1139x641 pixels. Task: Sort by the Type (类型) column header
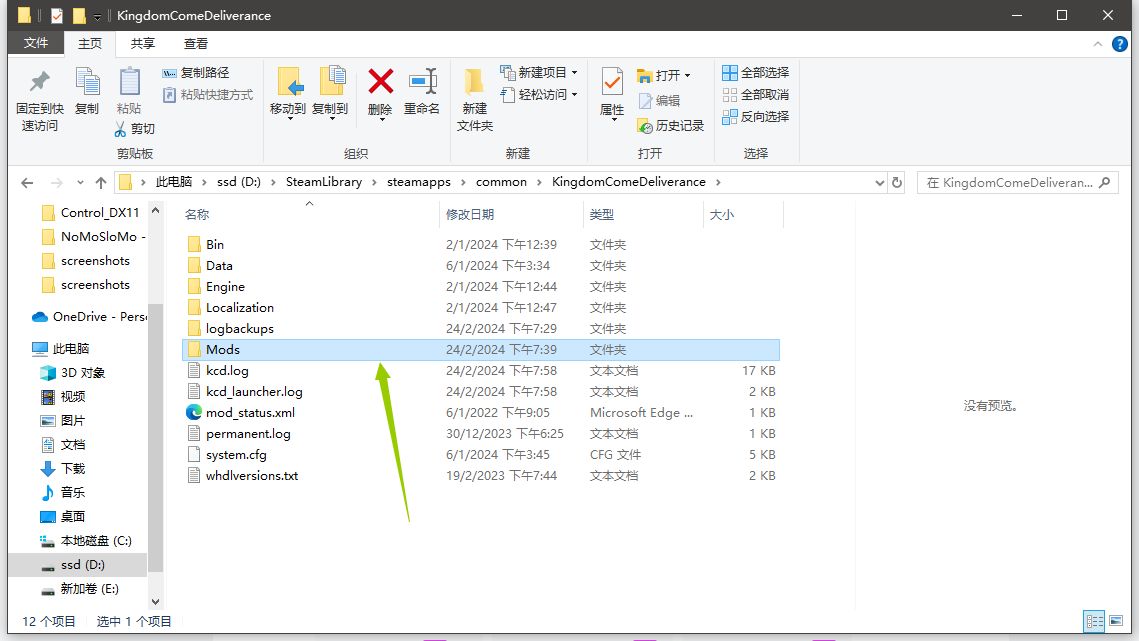tap(601, 214)
